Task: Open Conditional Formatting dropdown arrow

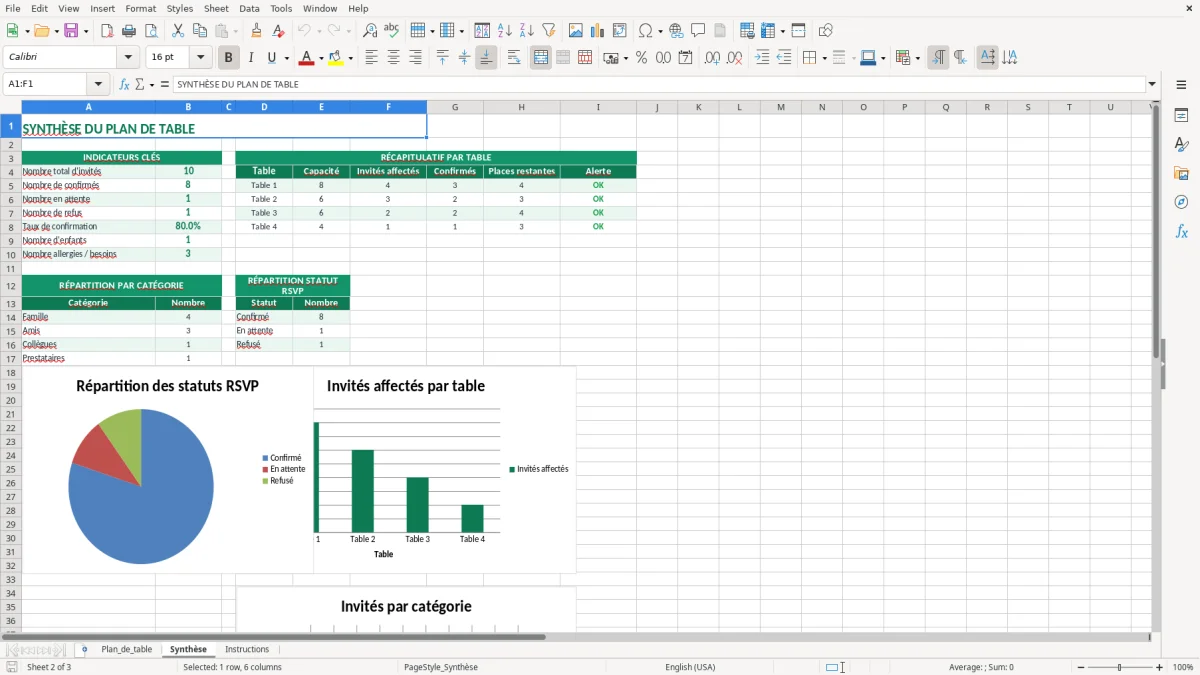Action: (x=917, y=58)
